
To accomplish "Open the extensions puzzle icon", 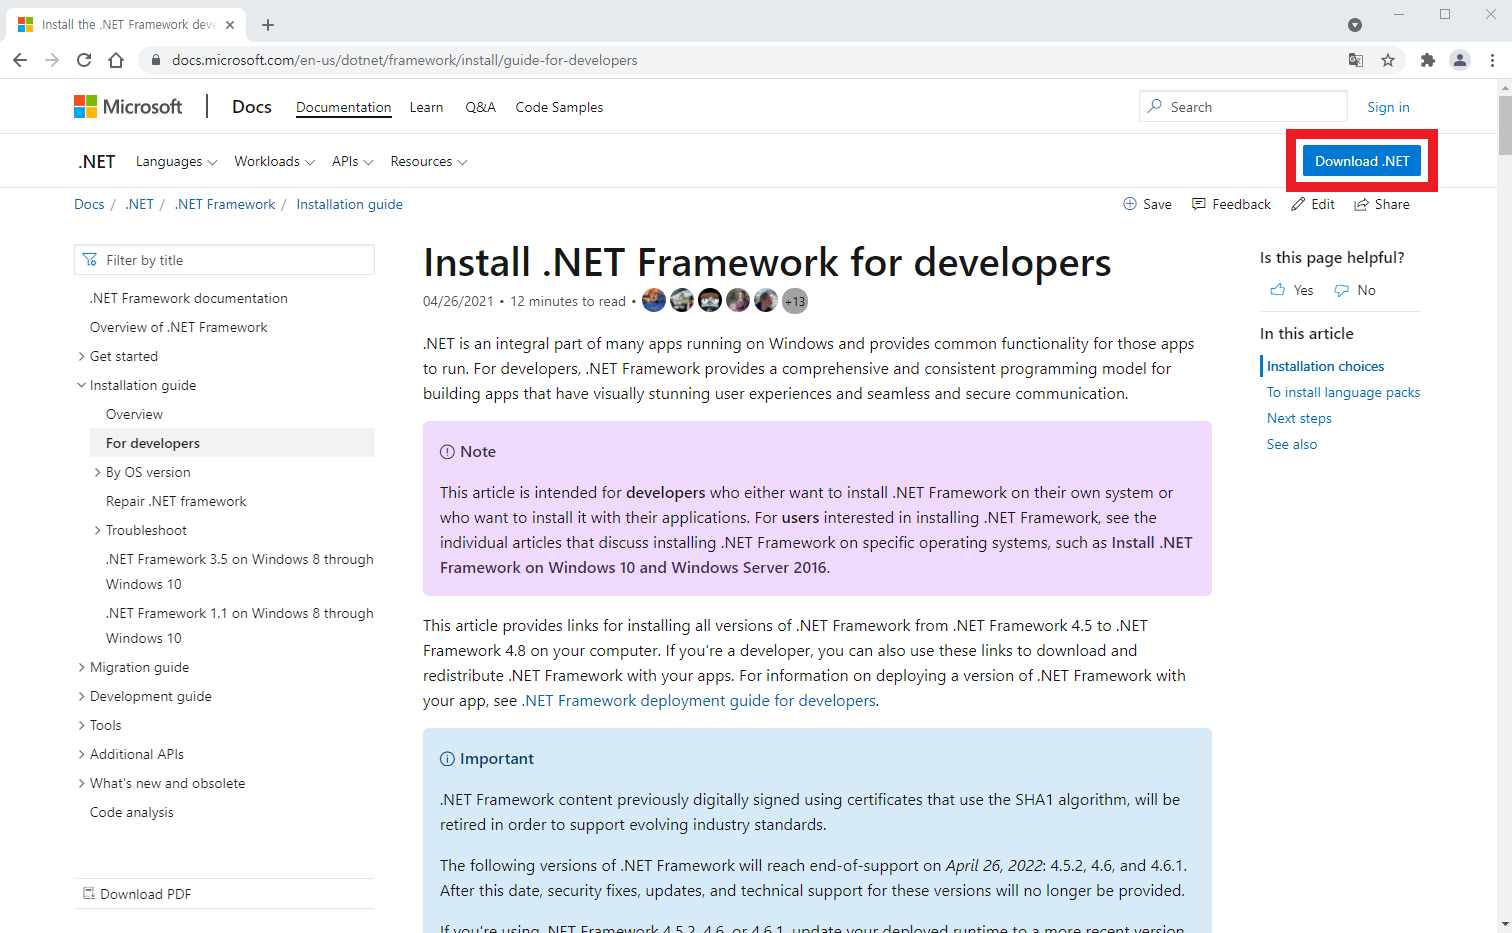I will (1428, 60).
